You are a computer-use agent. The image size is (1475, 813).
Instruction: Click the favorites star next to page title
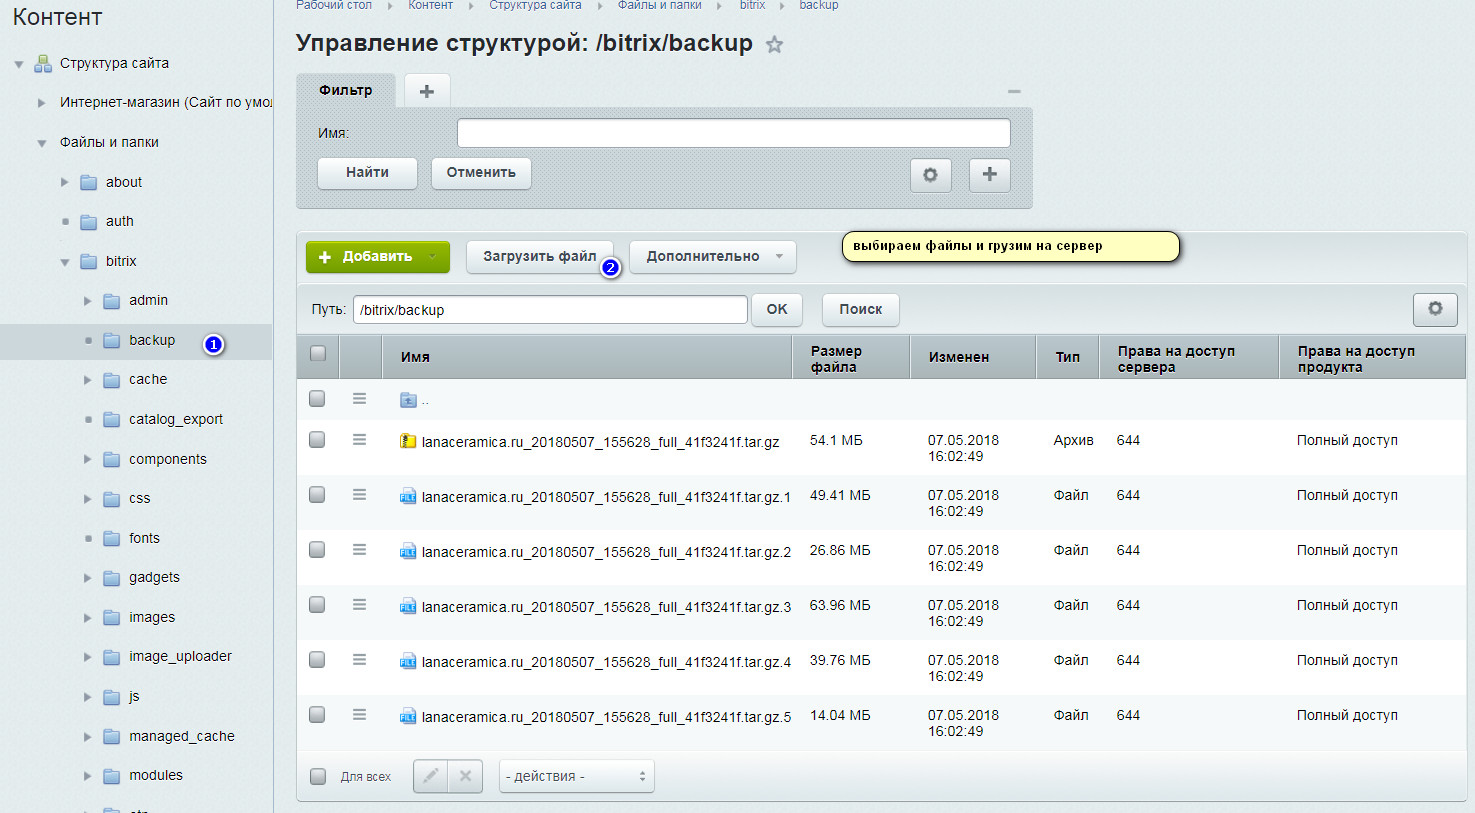pos(774,45)
